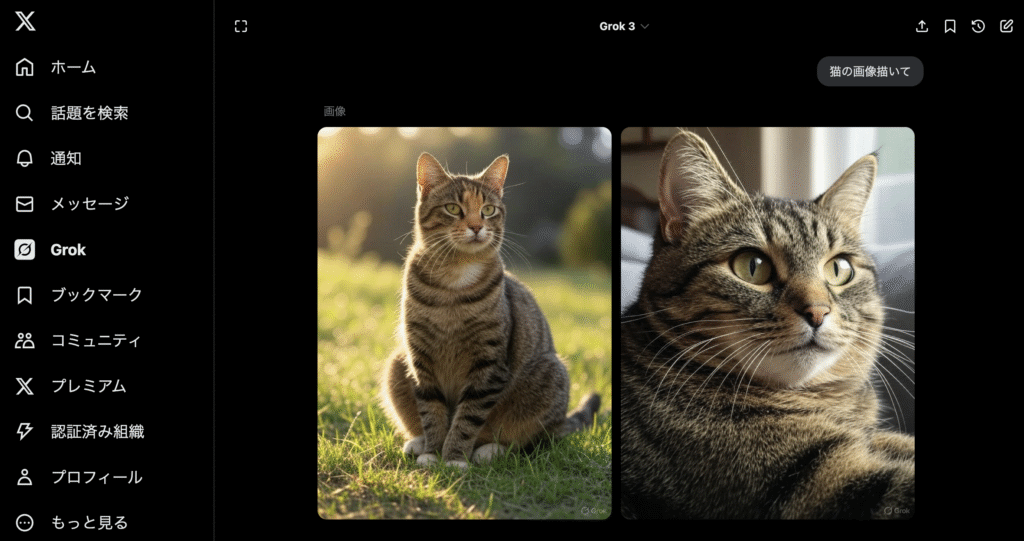Open the cat sitting on grass image

point(464,323)
